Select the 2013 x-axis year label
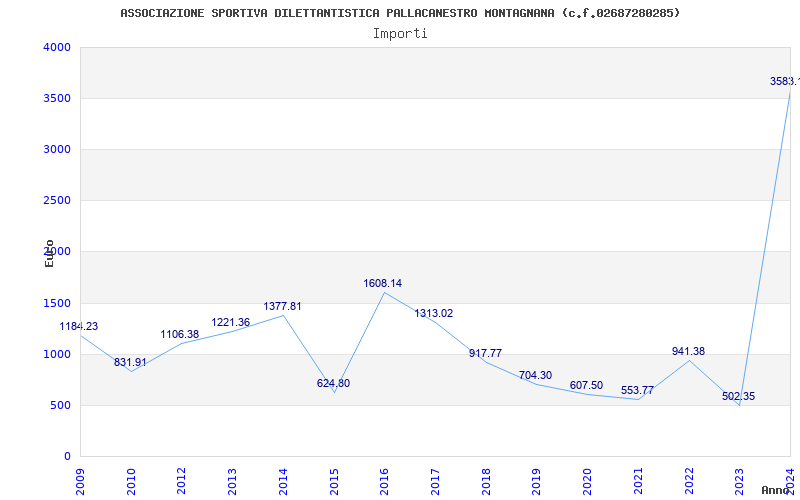The width and height of the screenshot is (800, 500). coord(233,482)
